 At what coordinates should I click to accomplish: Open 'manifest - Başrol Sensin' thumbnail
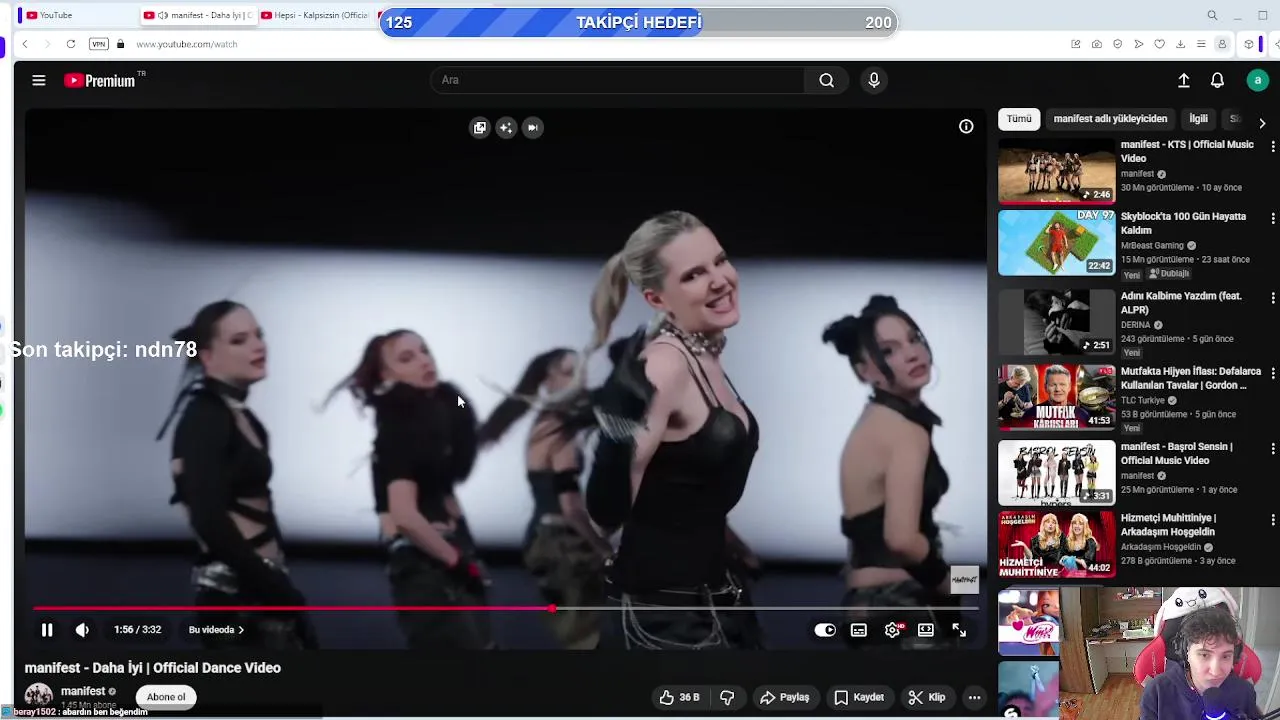tap(1056, 473)
